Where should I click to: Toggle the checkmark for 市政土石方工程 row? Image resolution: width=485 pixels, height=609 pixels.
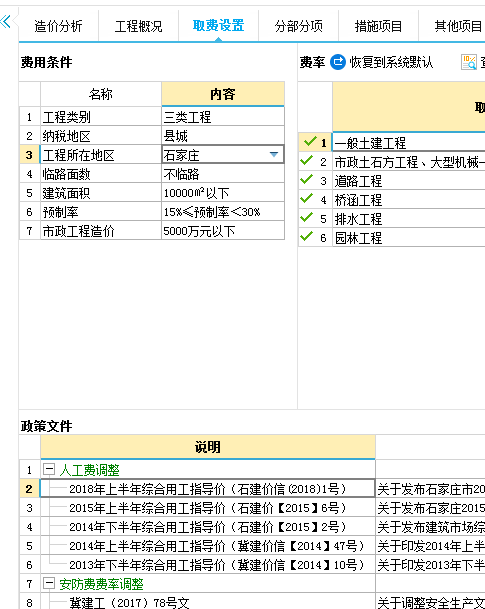click(x=306, y=160)
